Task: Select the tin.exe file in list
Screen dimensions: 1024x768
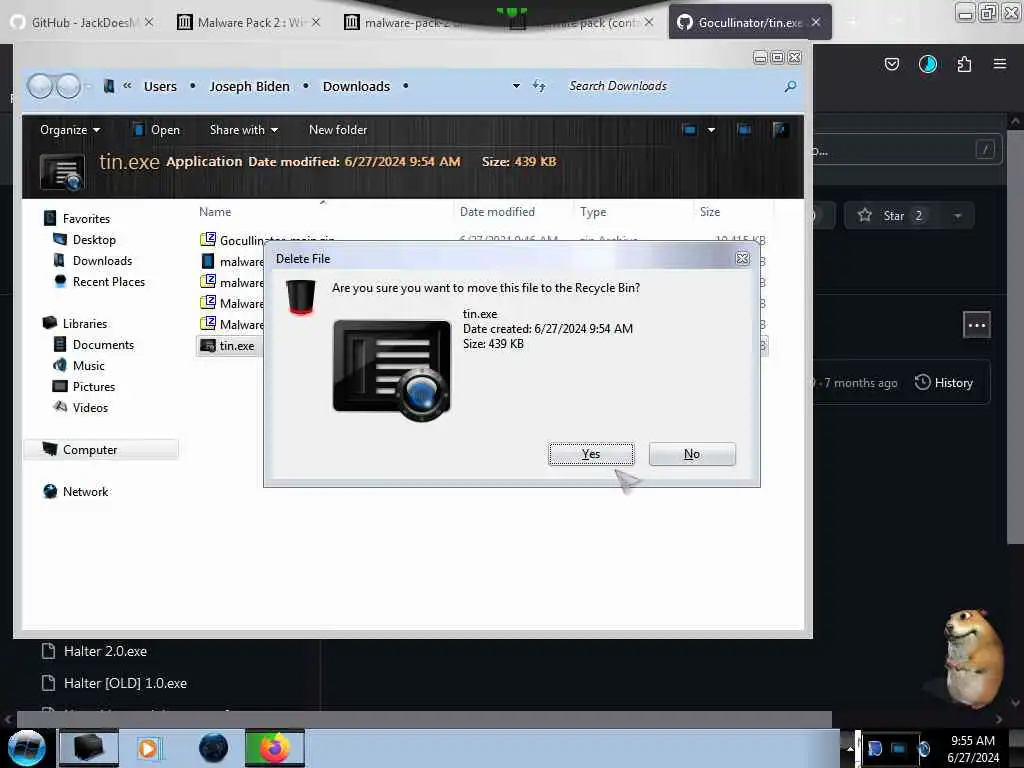Action: [228, 346]
